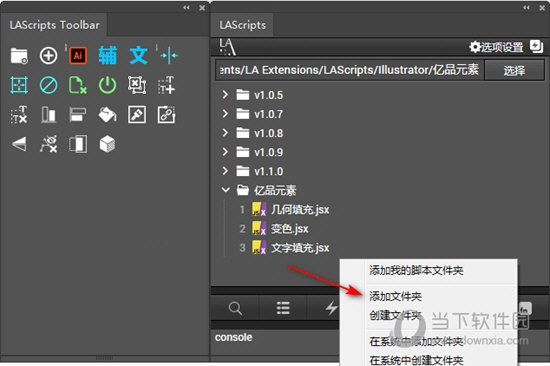Image resolution: width=550 pixels, height=366 pixels.
Task: Expand the v1.0.9 folder
Action: [225, 152]
